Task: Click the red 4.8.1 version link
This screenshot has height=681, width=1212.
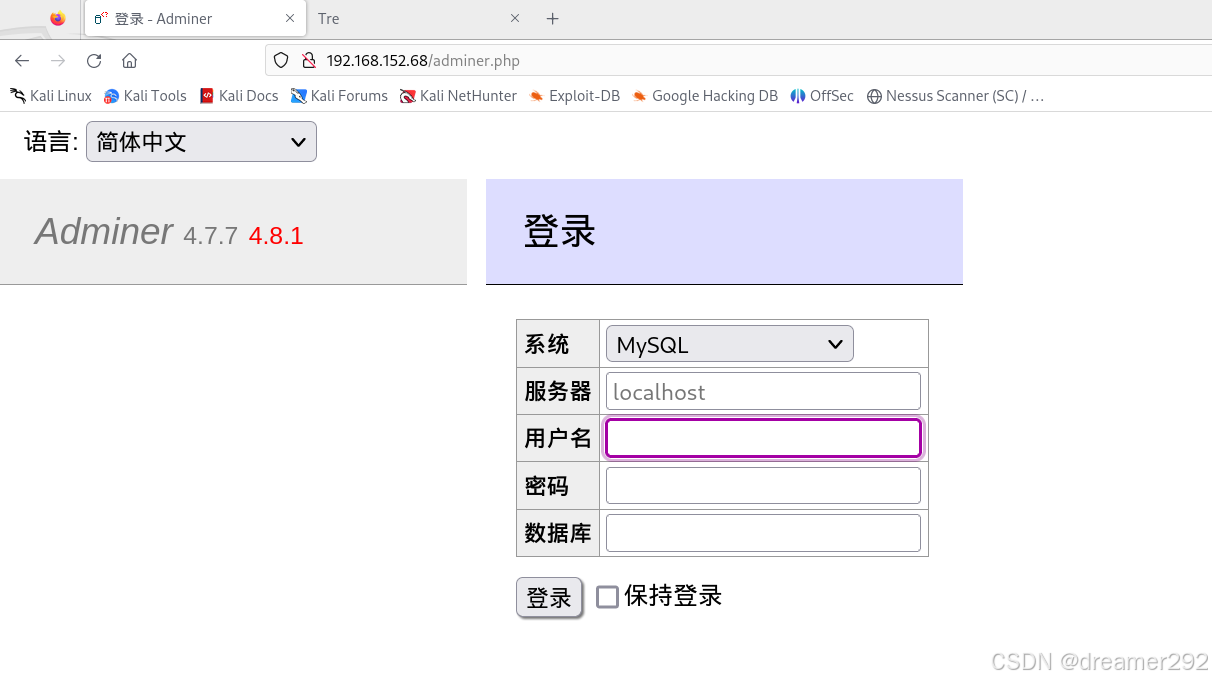Action: [276, 236]
